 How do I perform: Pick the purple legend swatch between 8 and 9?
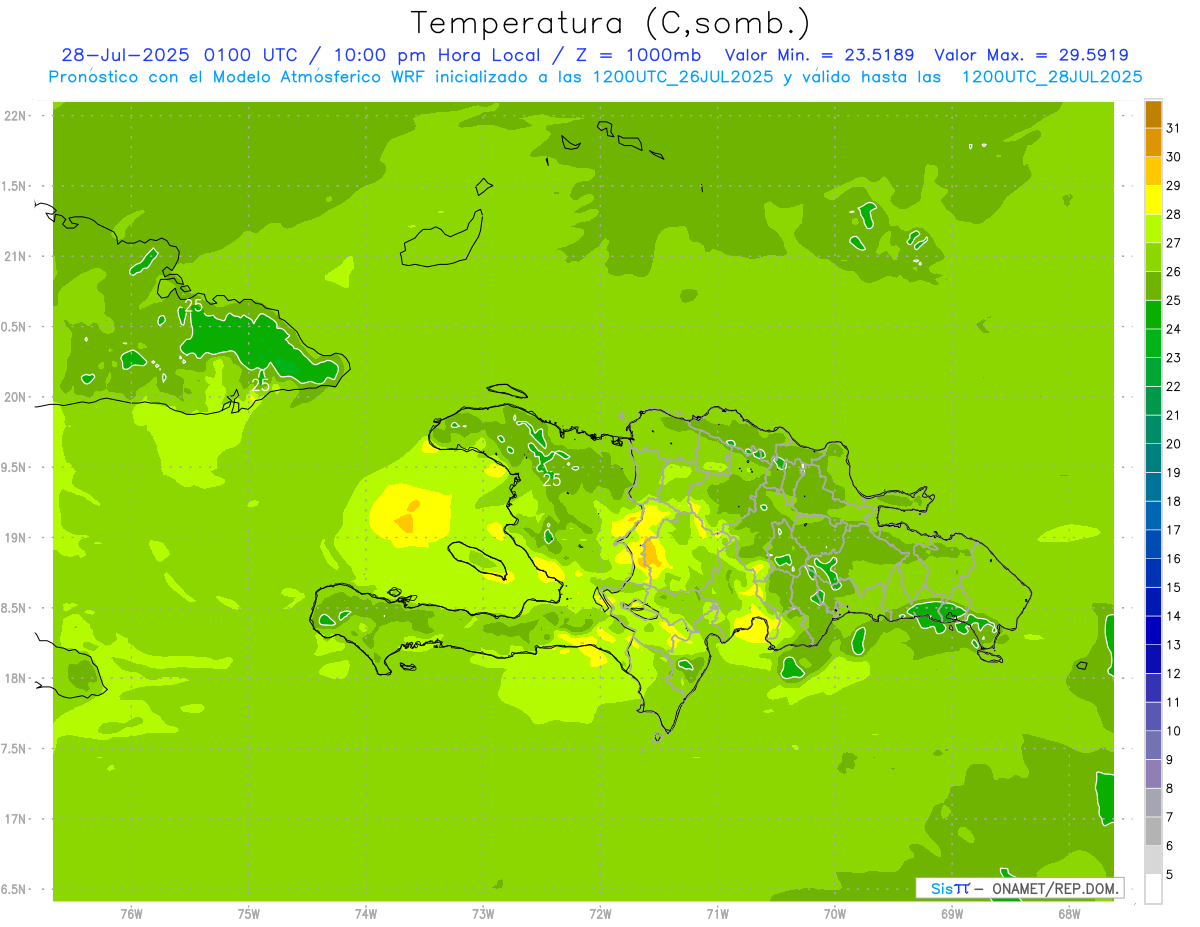click(1153, 774)
